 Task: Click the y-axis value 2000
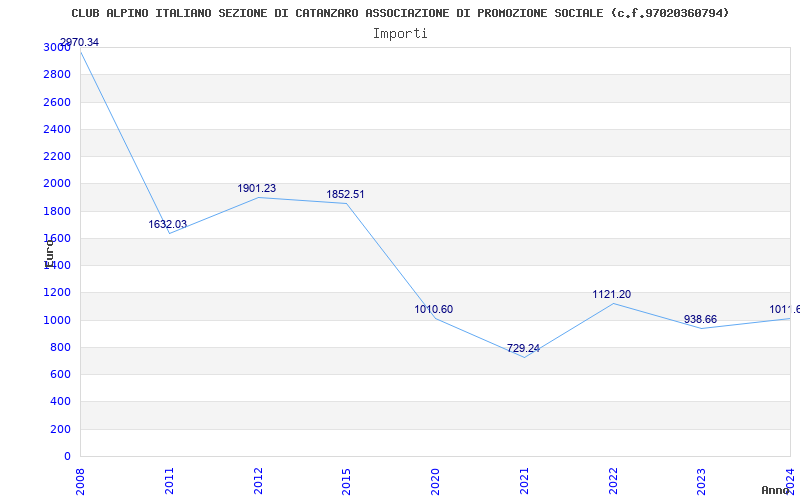57,184
